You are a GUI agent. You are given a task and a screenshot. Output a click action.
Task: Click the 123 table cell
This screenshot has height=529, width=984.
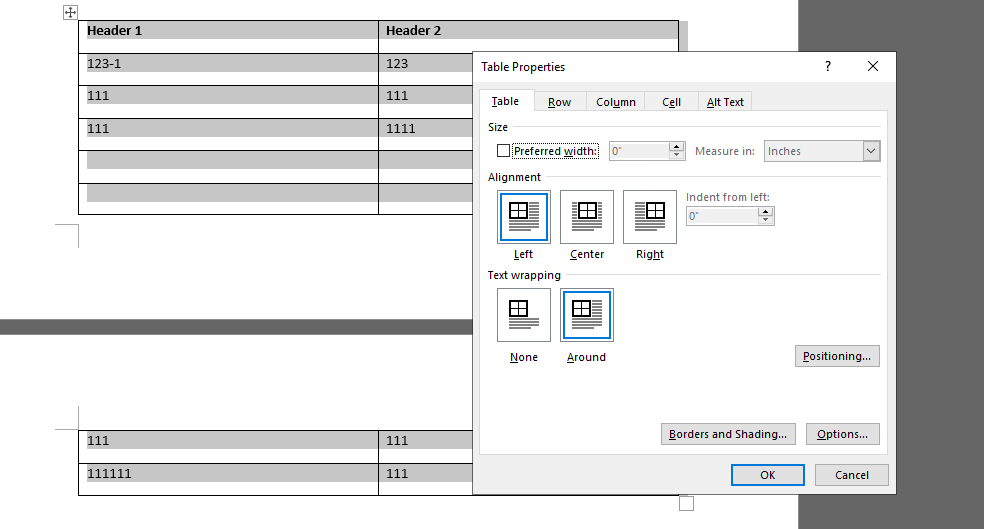pos(425,70)
